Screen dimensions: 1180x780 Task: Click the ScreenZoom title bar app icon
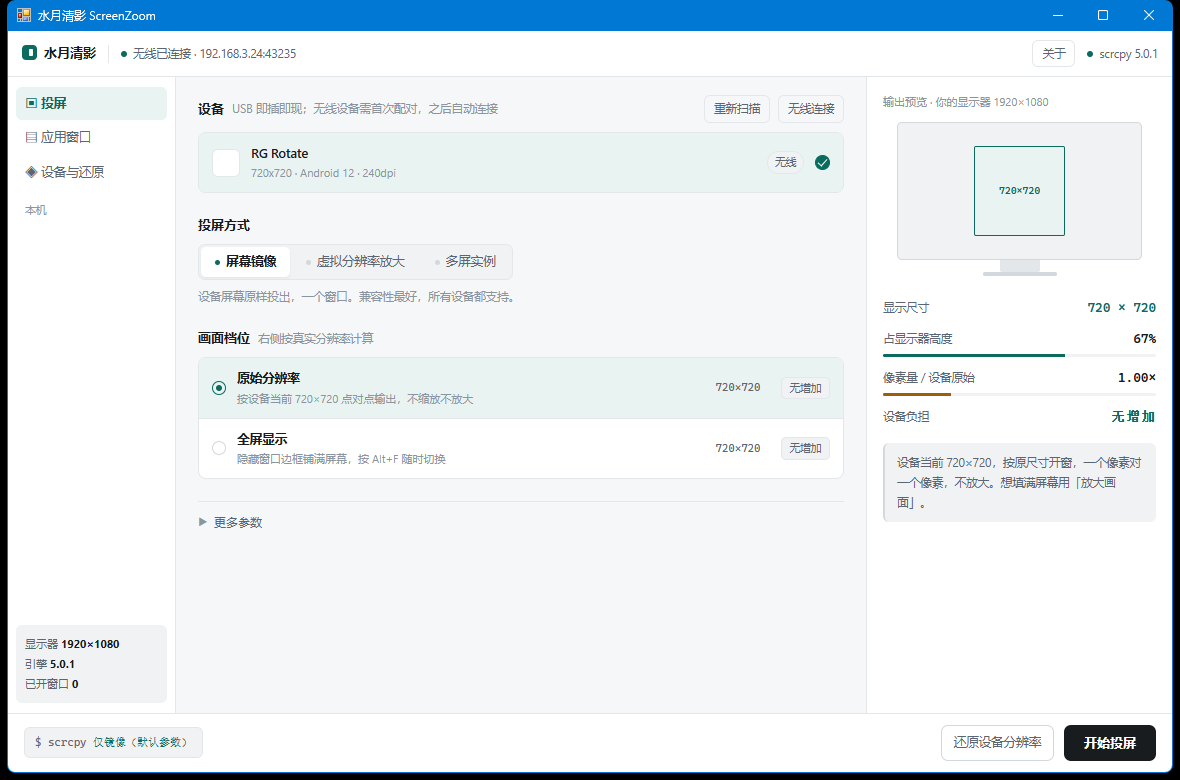click(24, 15)
